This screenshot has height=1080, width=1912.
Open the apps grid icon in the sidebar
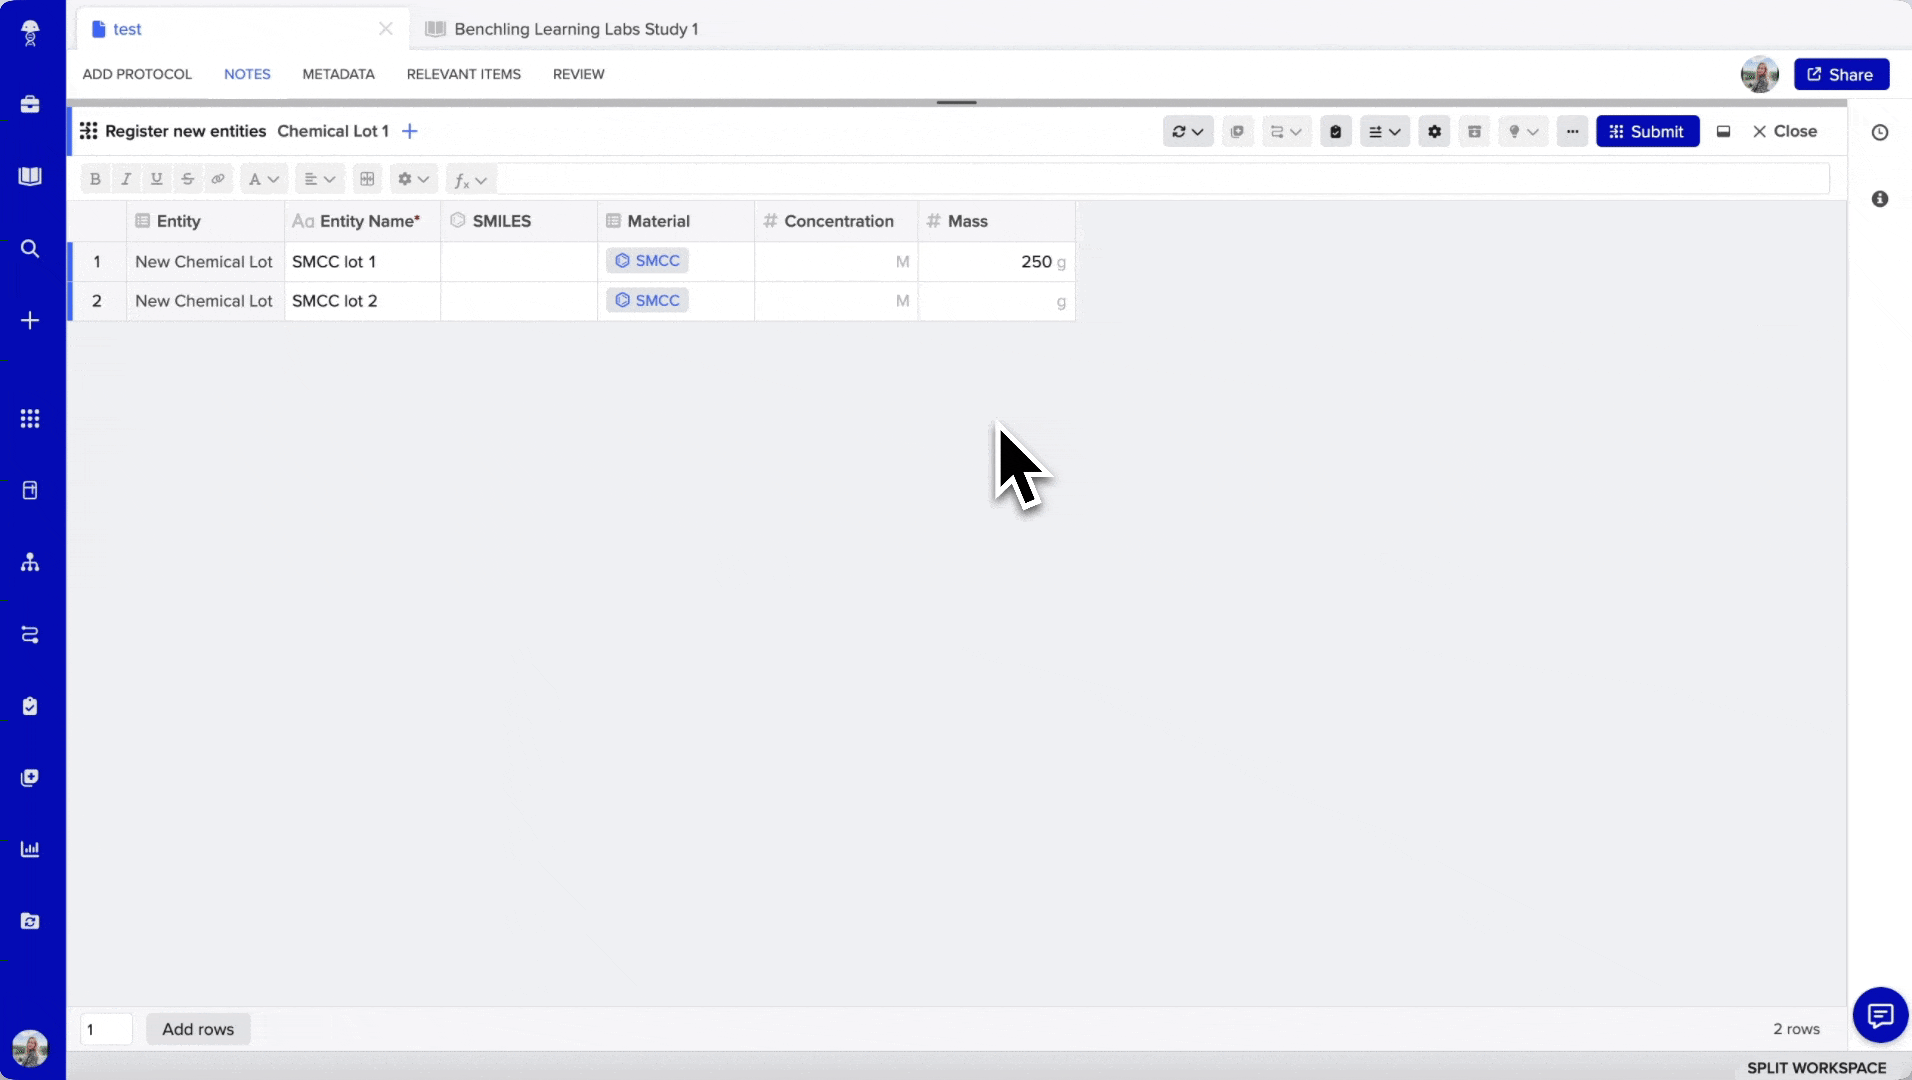30,419
